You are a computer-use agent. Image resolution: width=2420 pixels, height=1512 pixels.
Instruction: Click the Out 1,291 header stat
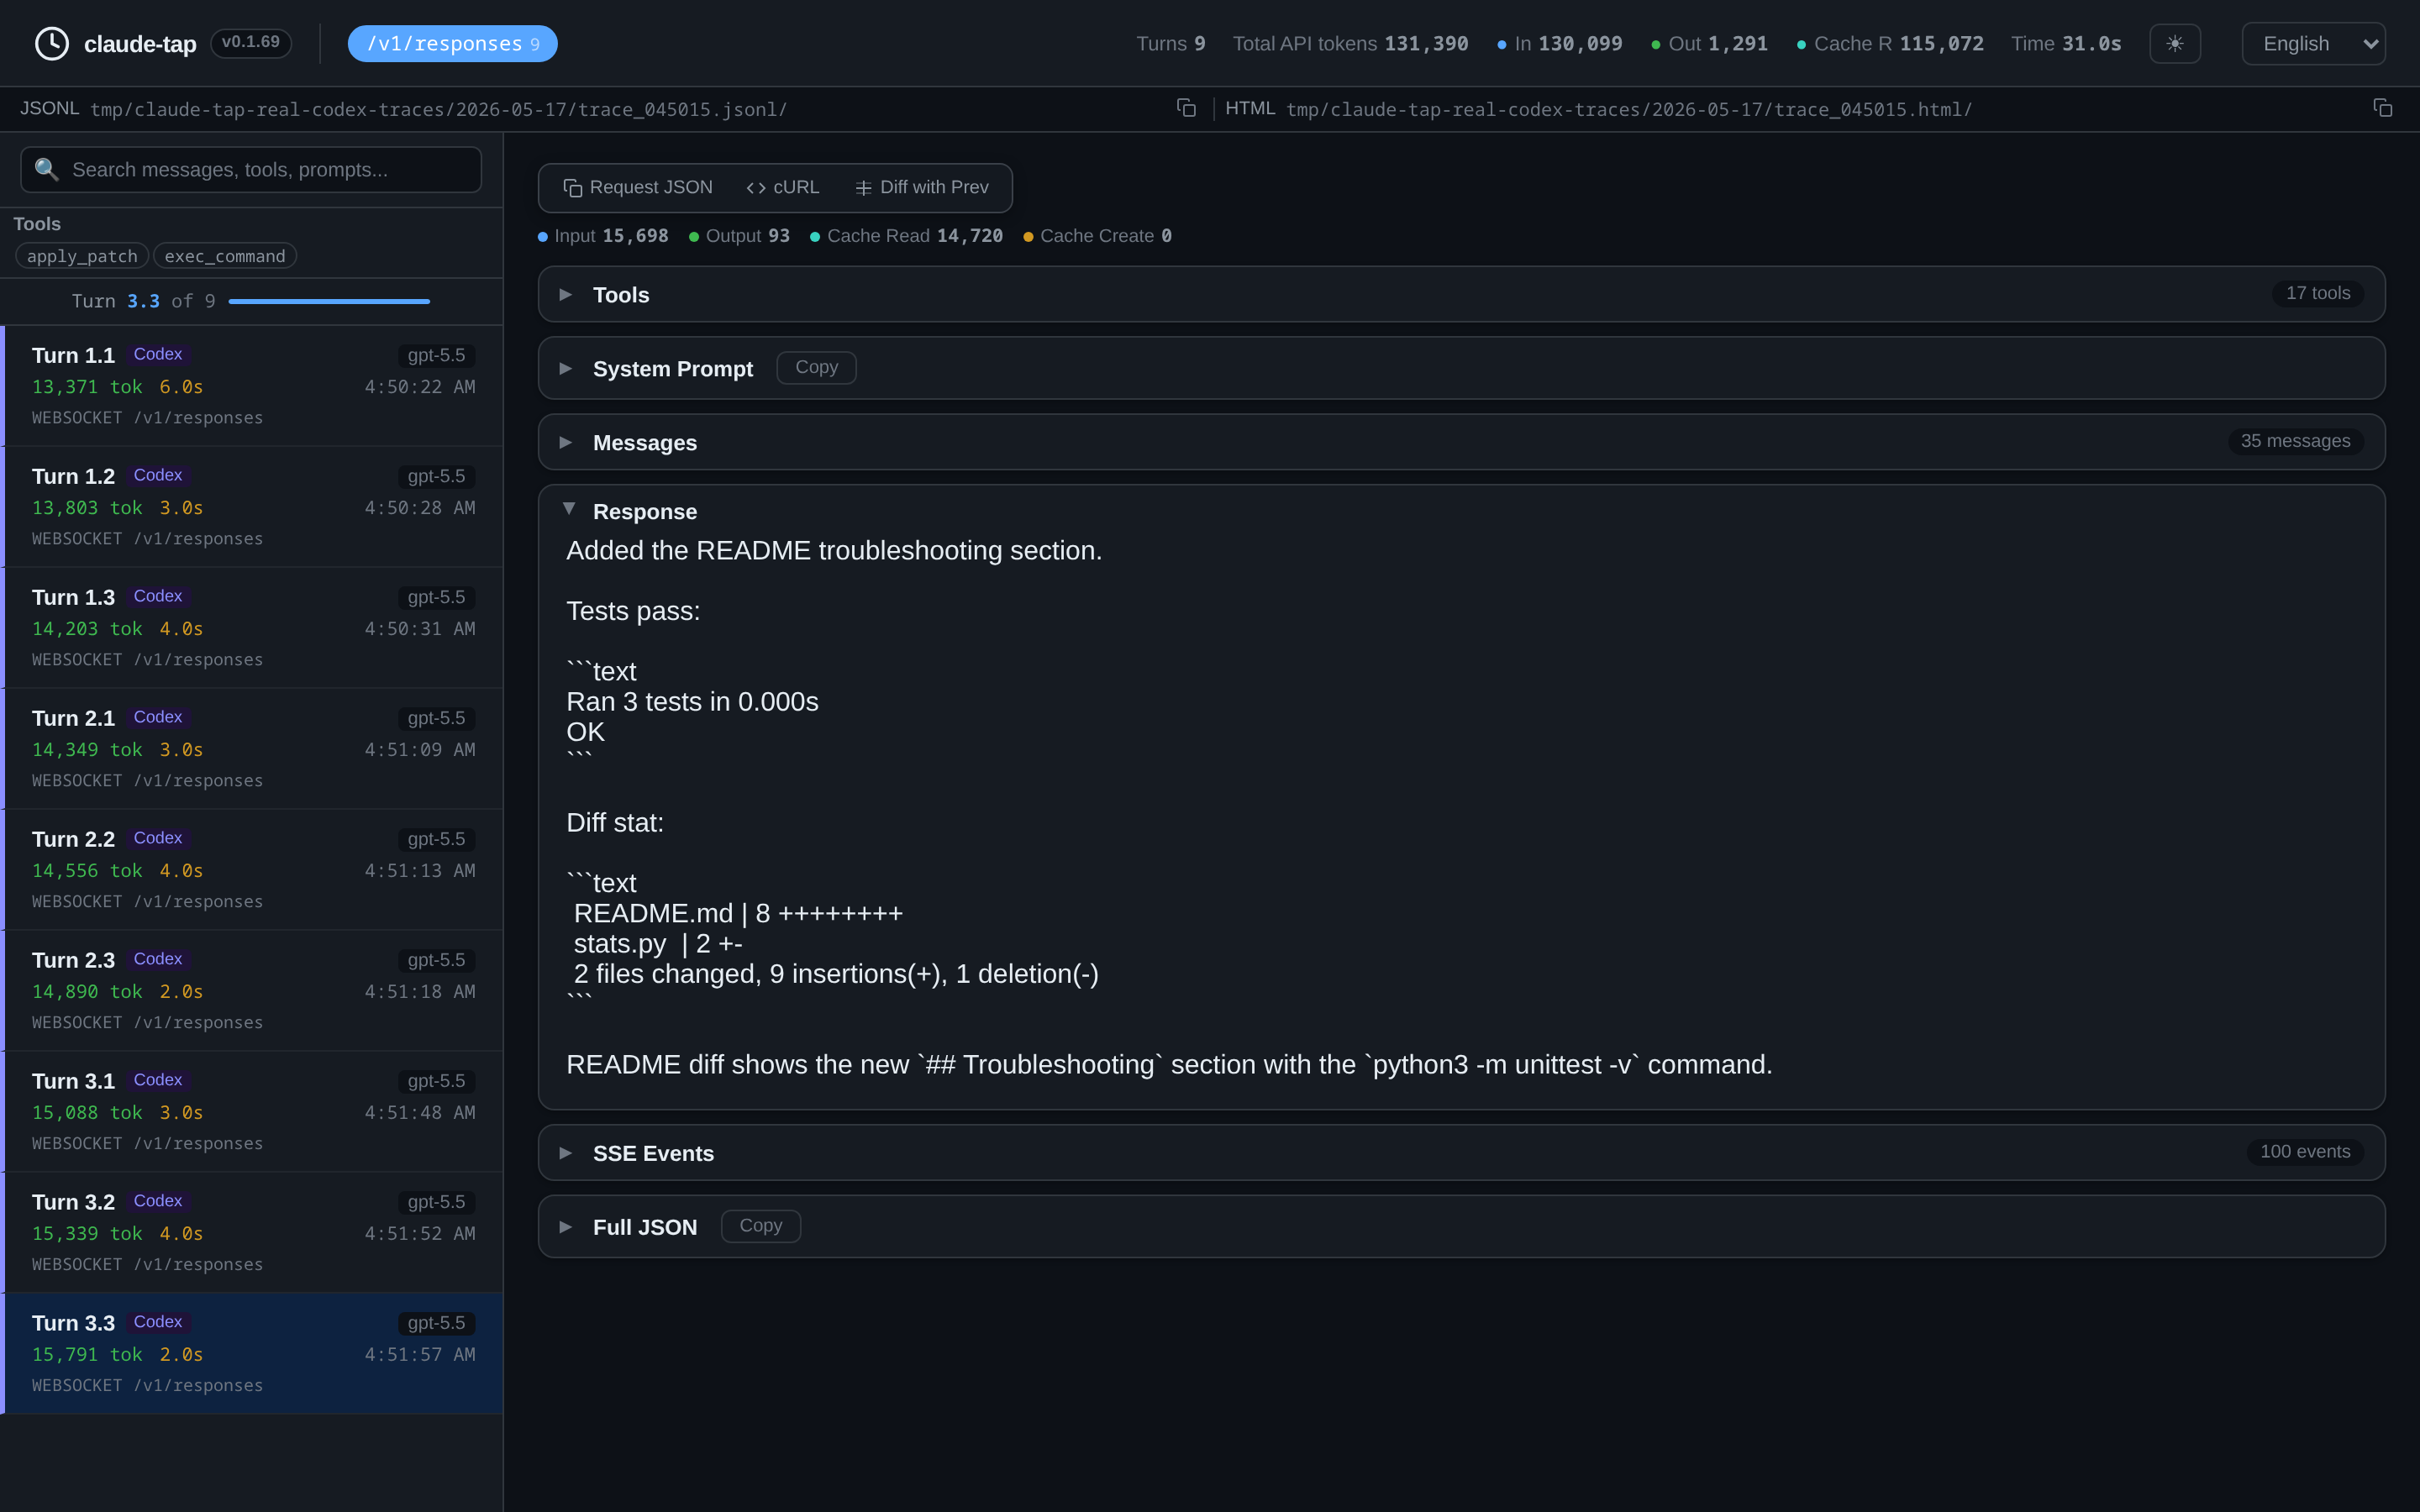click(x=1709, y=44)
